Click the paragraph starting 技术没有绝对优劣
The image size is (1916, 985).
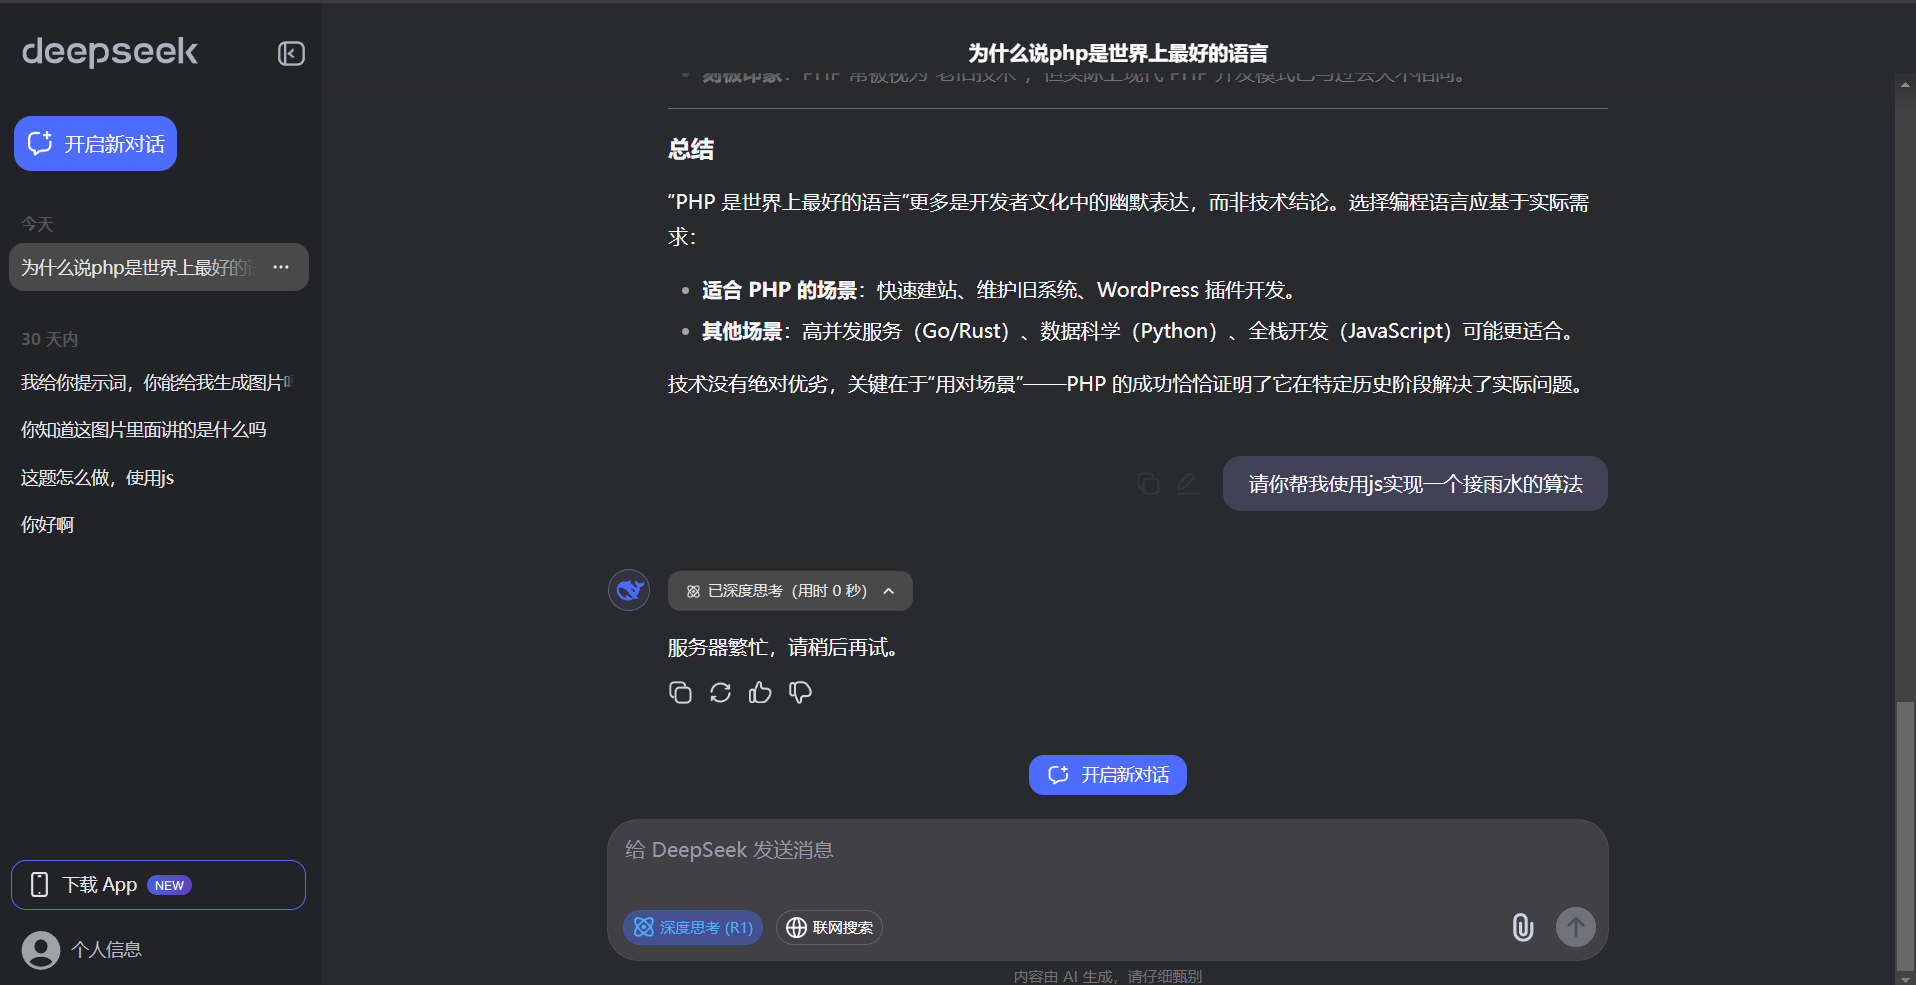1127,384
